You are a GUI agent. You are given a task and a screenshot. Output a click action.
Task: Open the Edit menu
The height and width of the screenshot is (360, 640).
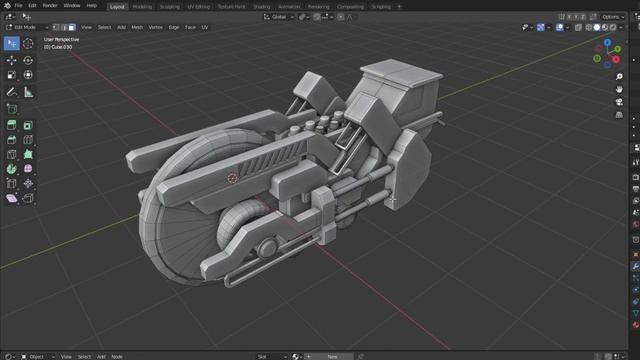pyautogui.click(x=32, y=6)
